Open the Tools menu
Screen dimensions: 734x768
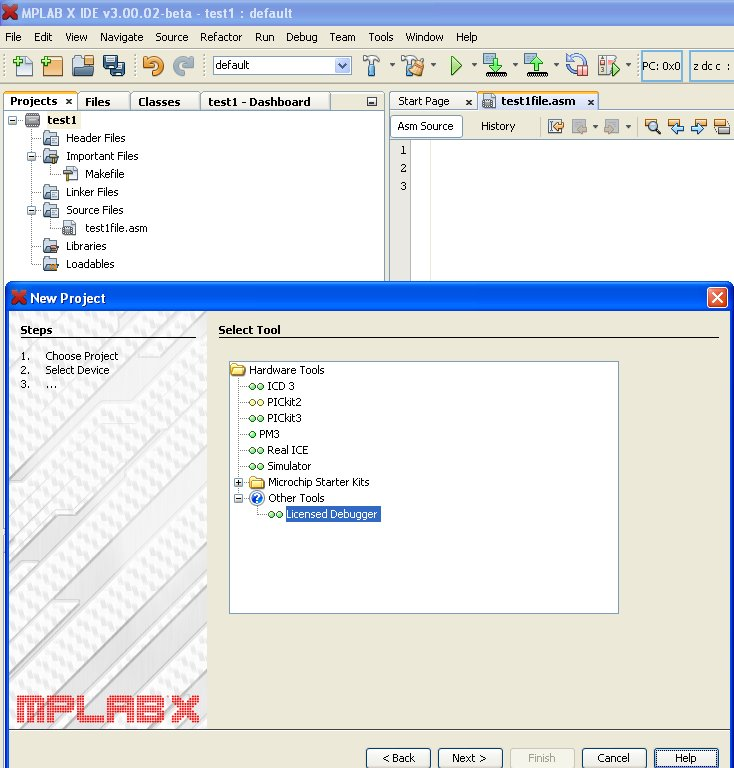click(x=380, y=37)
